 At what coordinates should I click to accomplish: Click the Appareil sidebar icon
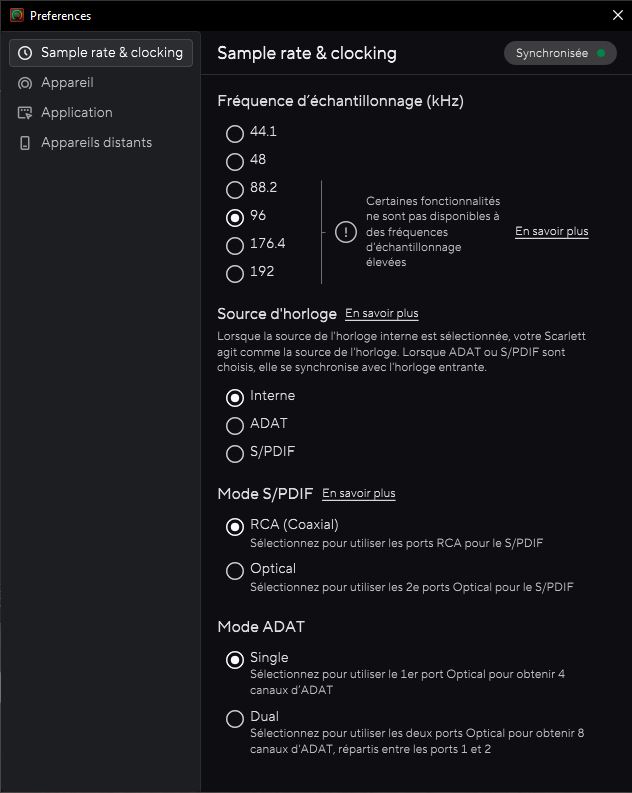pos(24,83)
